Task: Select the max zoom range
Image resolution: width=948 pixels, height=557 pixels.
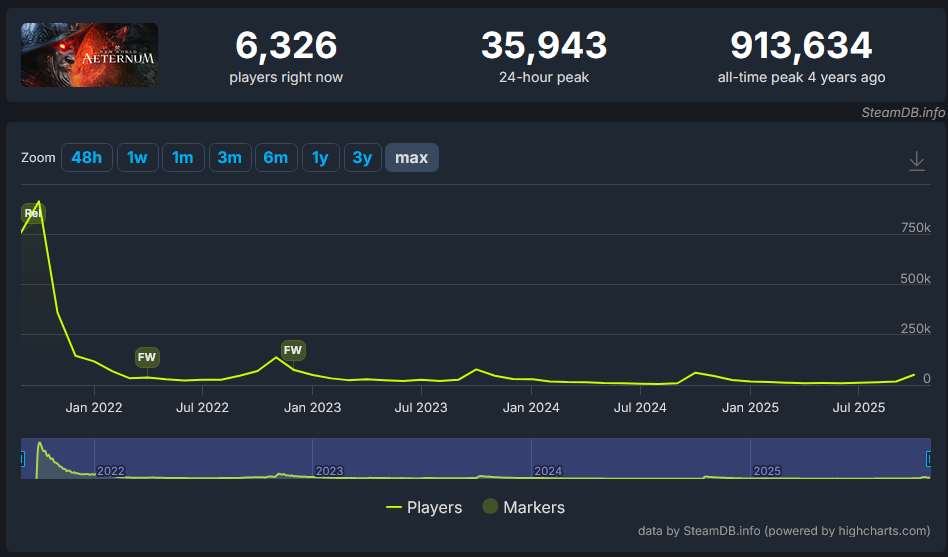Action: (x=412, y=158)
